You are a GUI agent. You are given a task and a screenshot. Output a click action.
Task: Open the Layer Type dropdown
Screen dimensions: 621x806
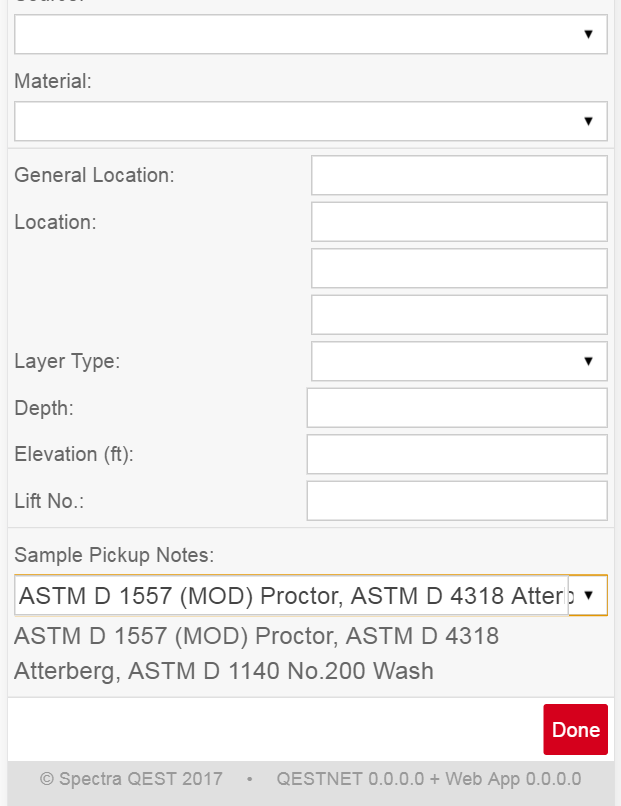tap(459, 361)
